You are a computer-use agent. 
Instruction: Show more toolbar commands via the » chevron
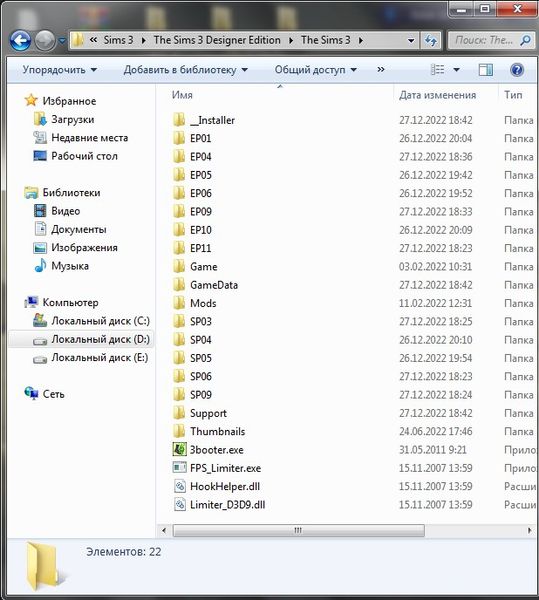pos(381,69)
